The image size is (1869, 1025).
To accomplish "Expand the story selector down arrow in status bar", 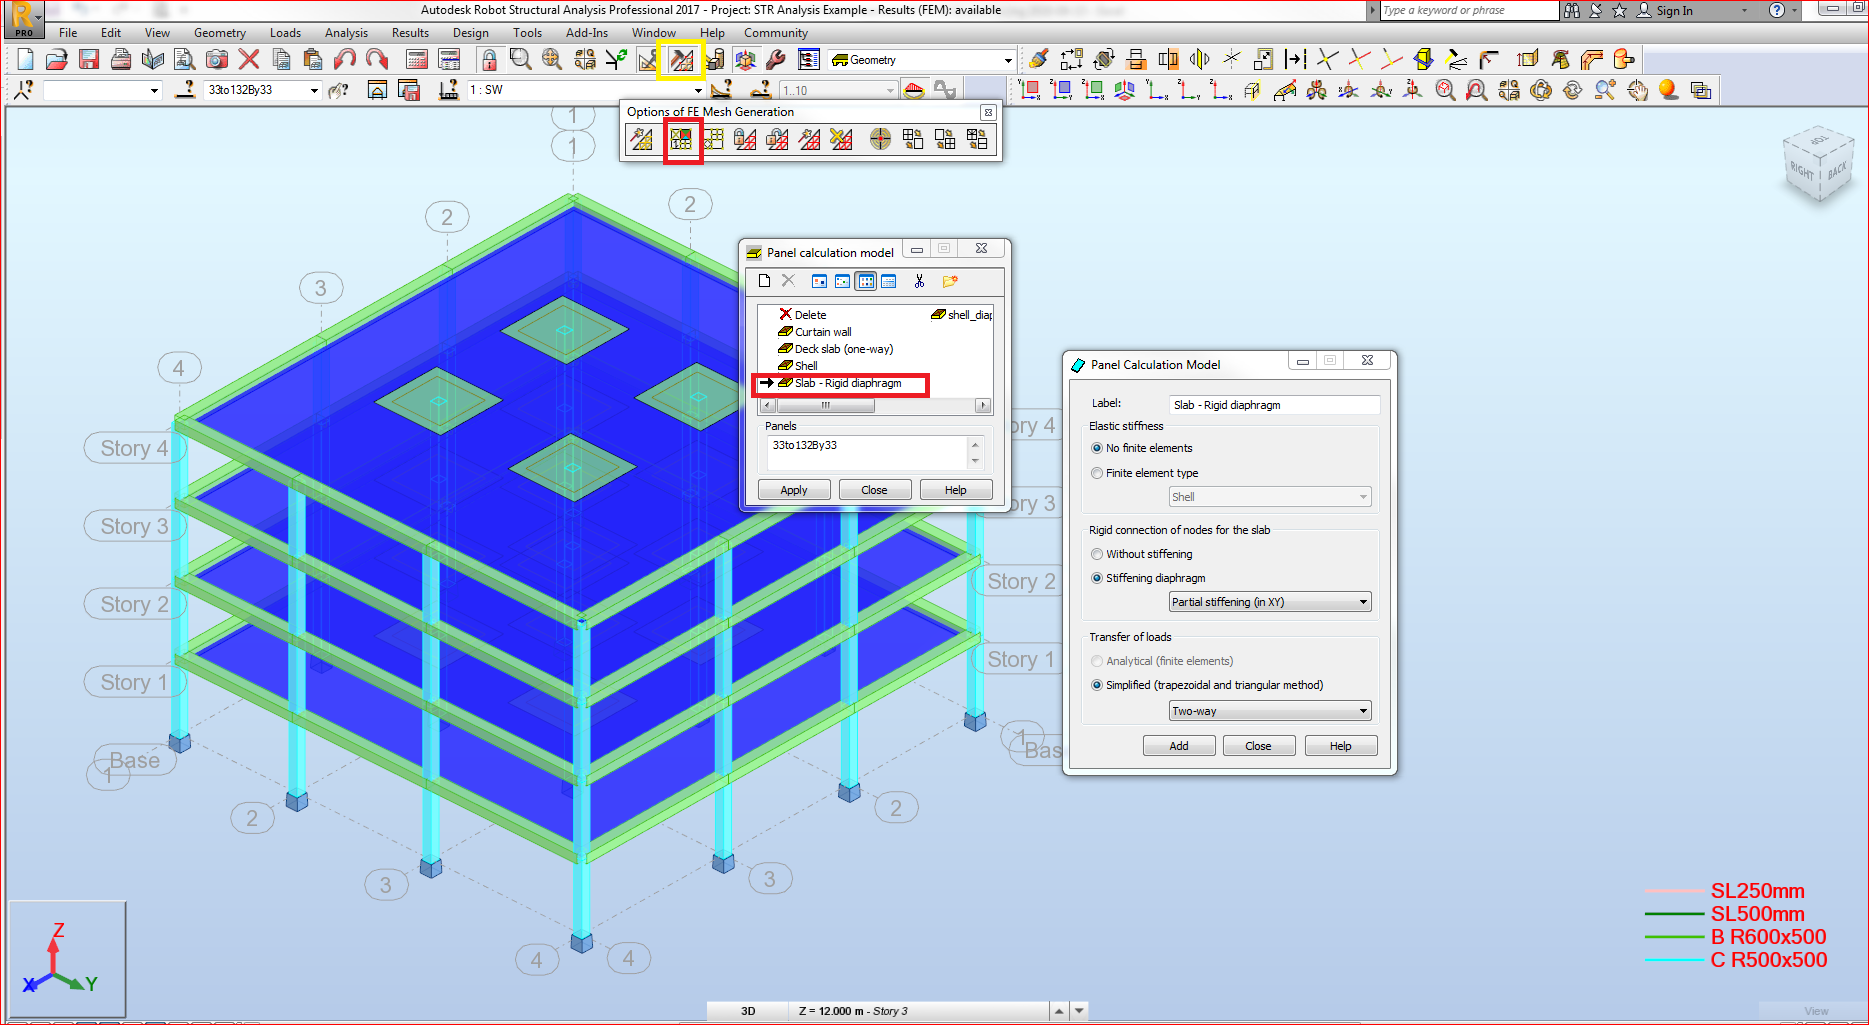I will point(1079,1011).
